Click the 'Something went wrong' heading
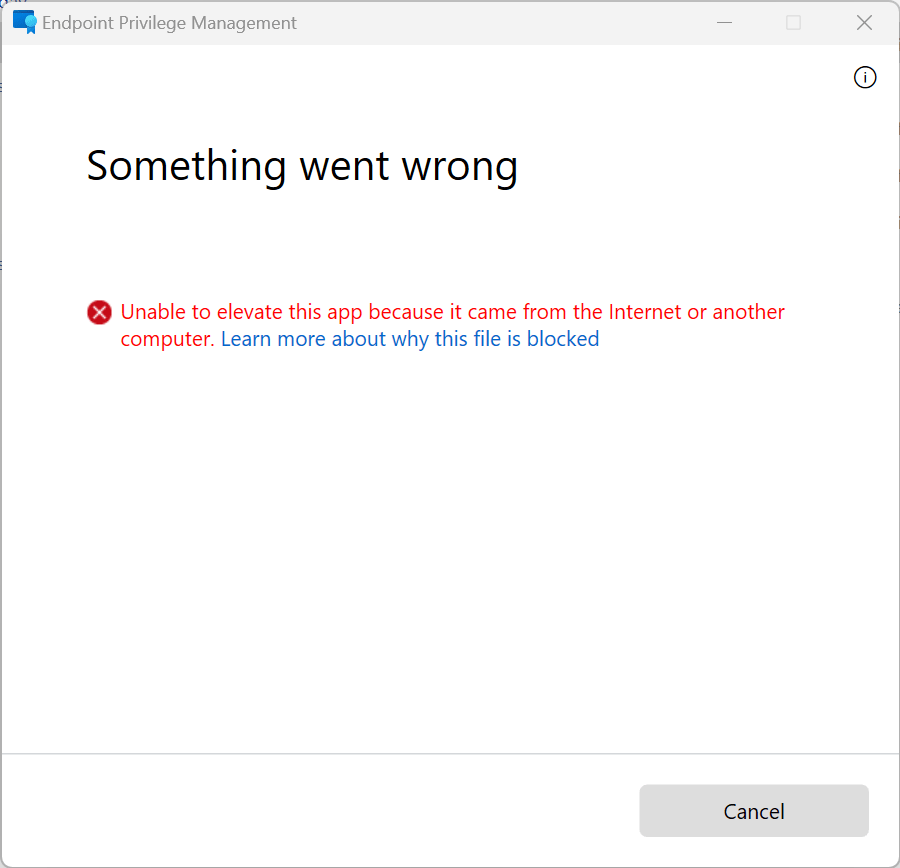 [302, 166]
